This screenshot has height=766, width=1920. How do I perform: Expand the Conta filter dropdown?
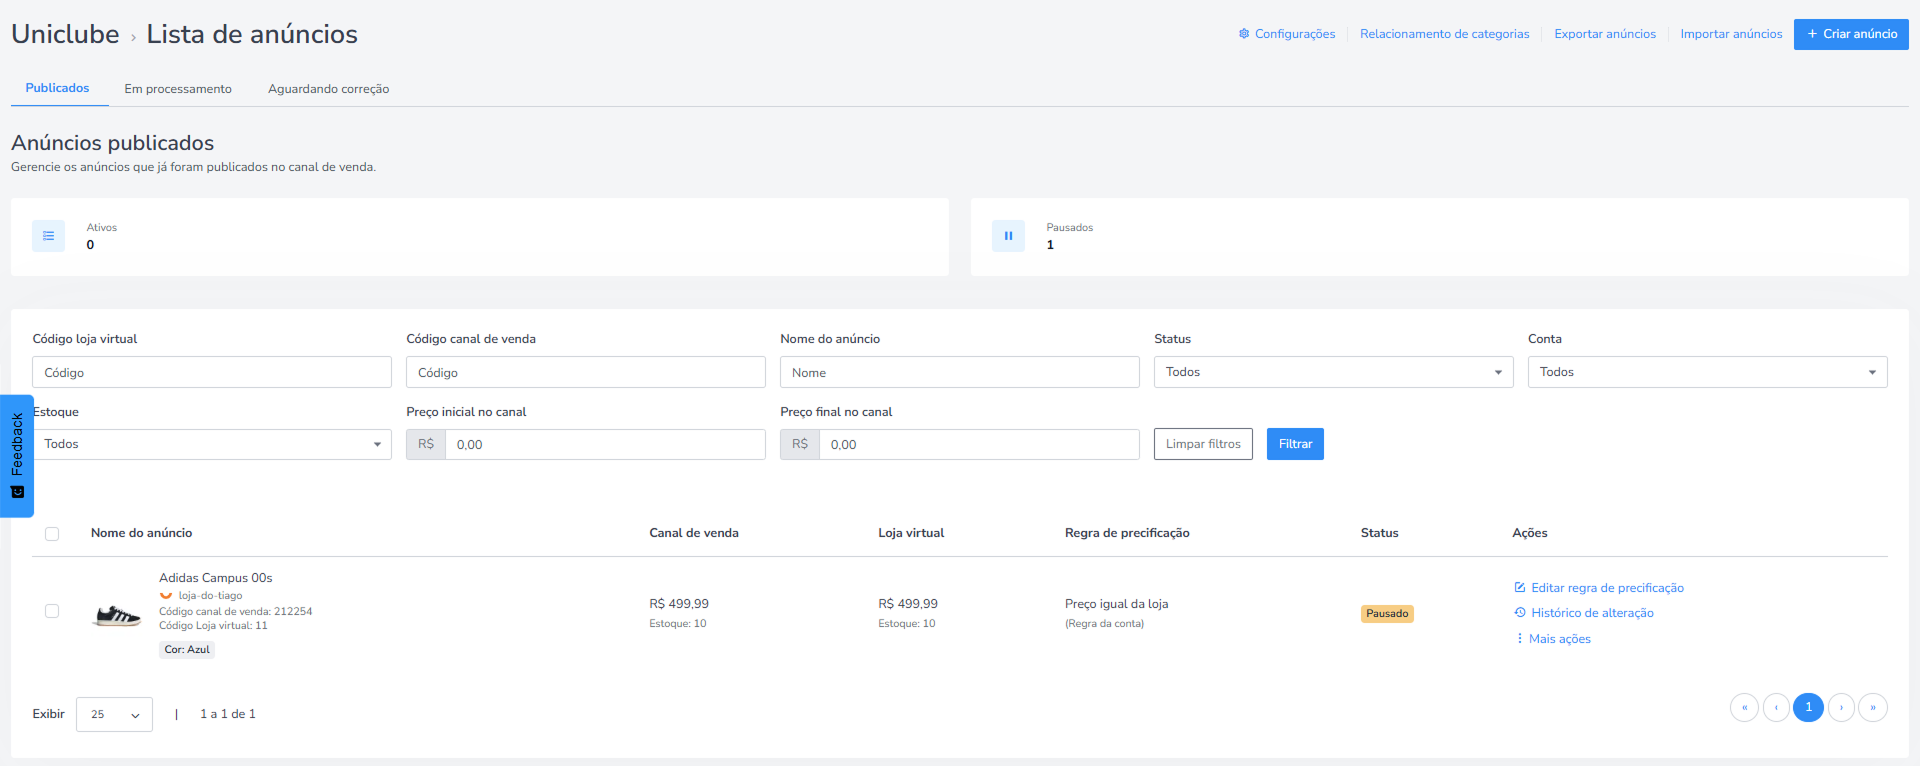click(x=1707, y=372)
